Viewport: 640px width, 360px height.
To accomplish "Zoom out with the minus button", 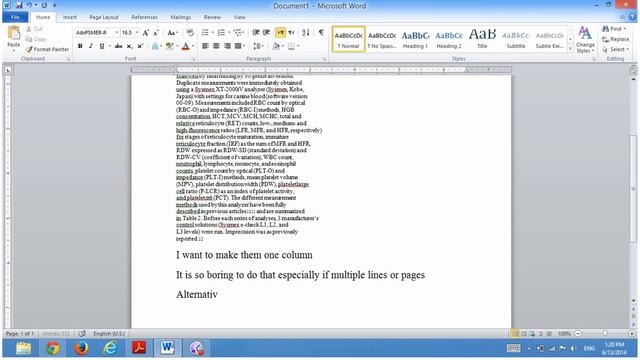I will pos(578,333).
